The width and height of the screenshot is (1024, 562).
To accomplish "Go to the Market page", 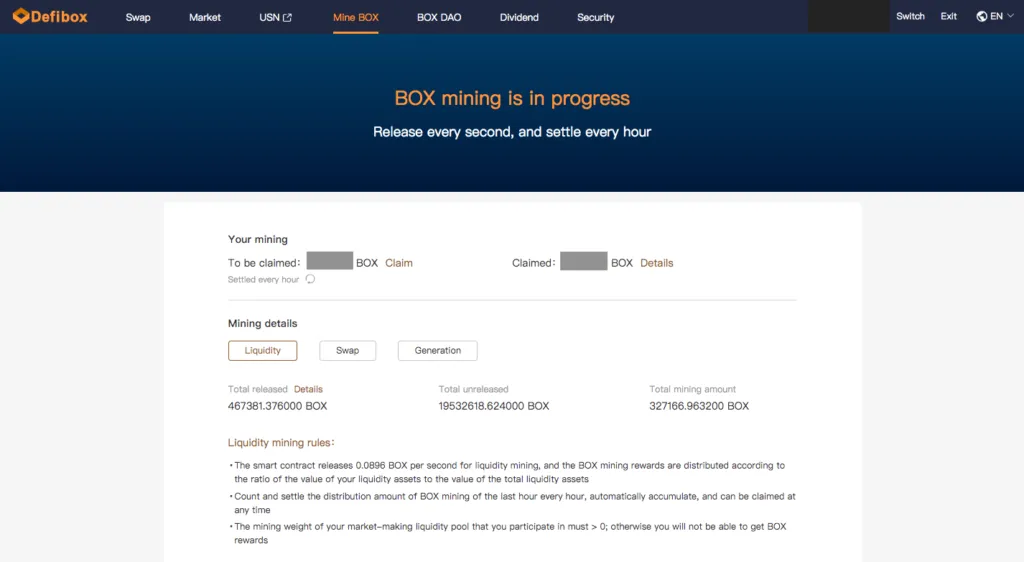I will tap(204, 18).
